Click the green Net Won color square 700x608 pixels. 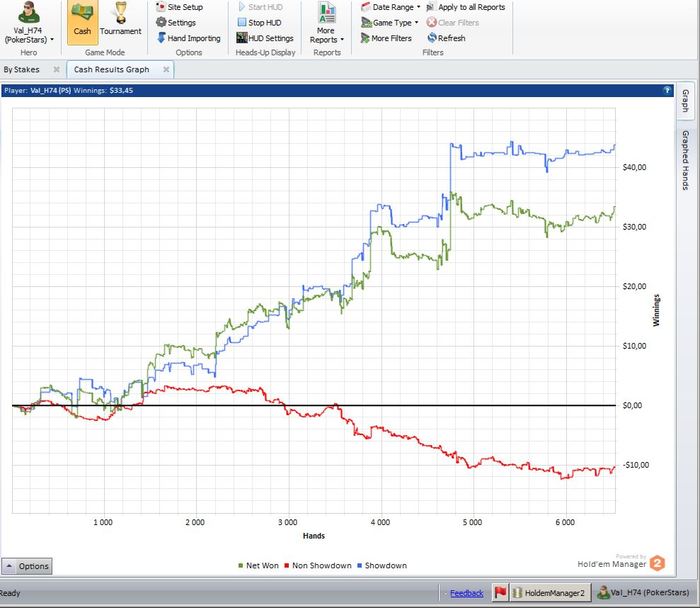pyautogui.click(x=241, y=566)
